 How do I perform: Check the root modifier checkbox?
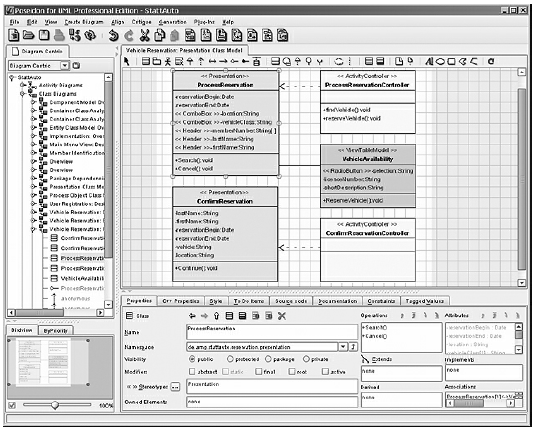[292, 372]
